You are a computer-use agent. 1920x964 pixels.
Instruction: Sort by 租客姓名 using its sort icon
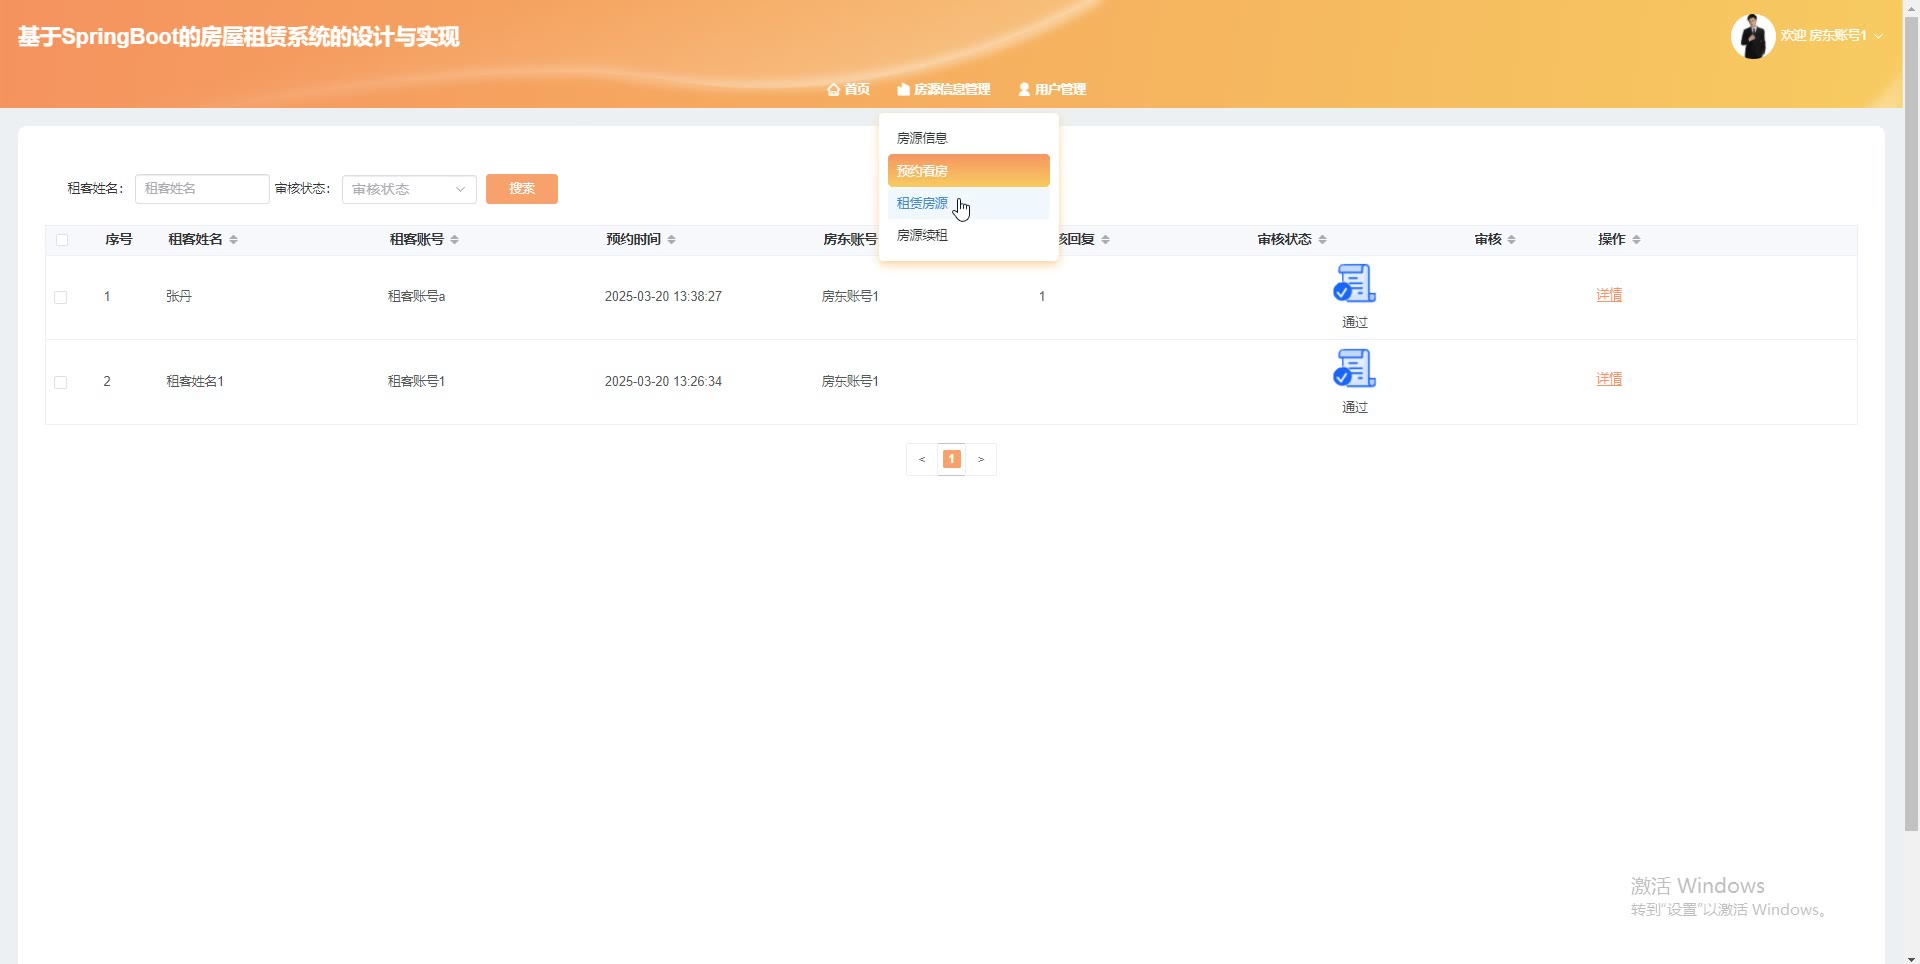point(234,240)
